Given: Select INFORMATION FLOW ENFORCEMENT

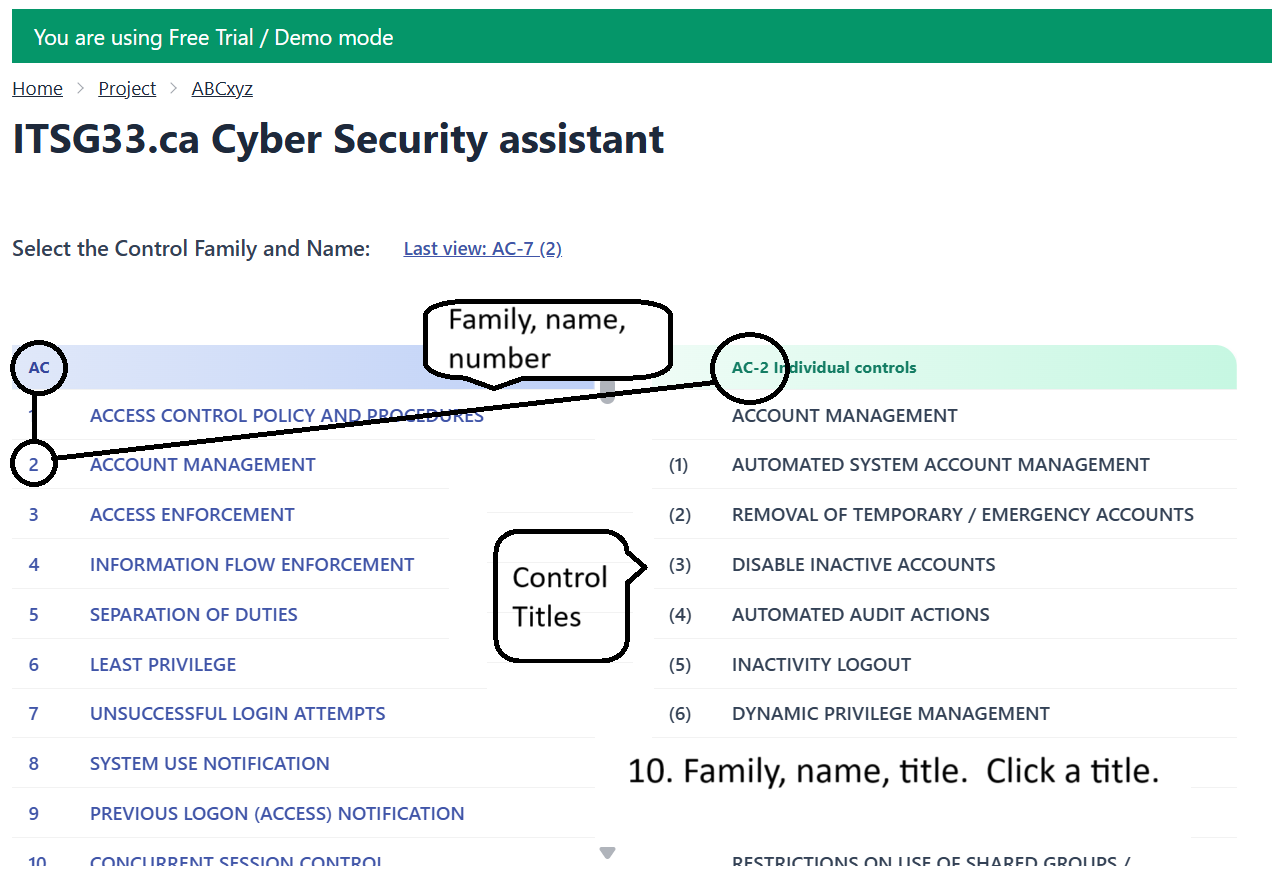Looking at the screenshot, I should pos(252,565).
